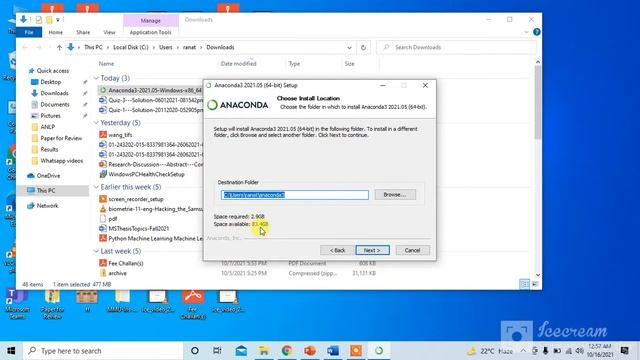
Task: Cancel the Anaconda installation
Action: [x=412, y=250]
